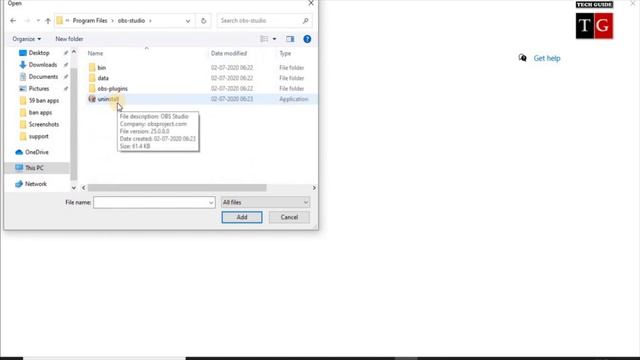Open the Organize menu
This screenshot has width=640, height=360.
coord(27,39)
